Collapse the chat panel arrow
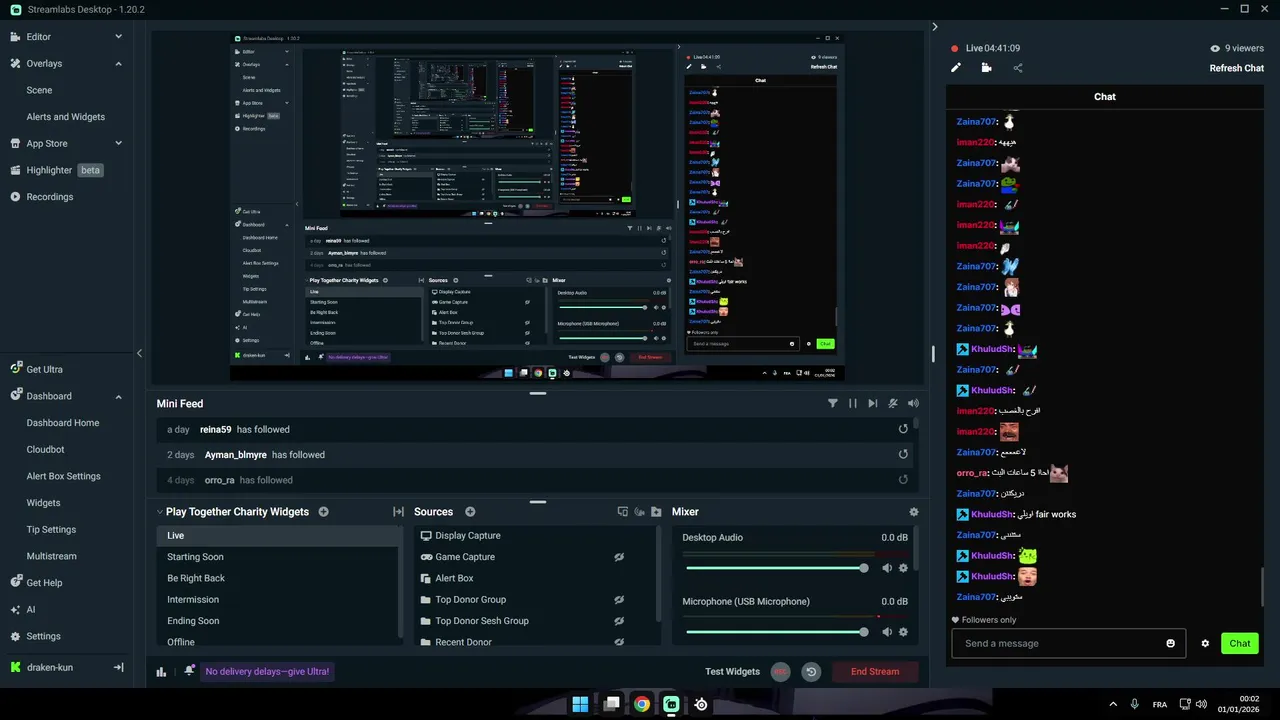This screenshot has width=1280, height=720. click(935, 27)
